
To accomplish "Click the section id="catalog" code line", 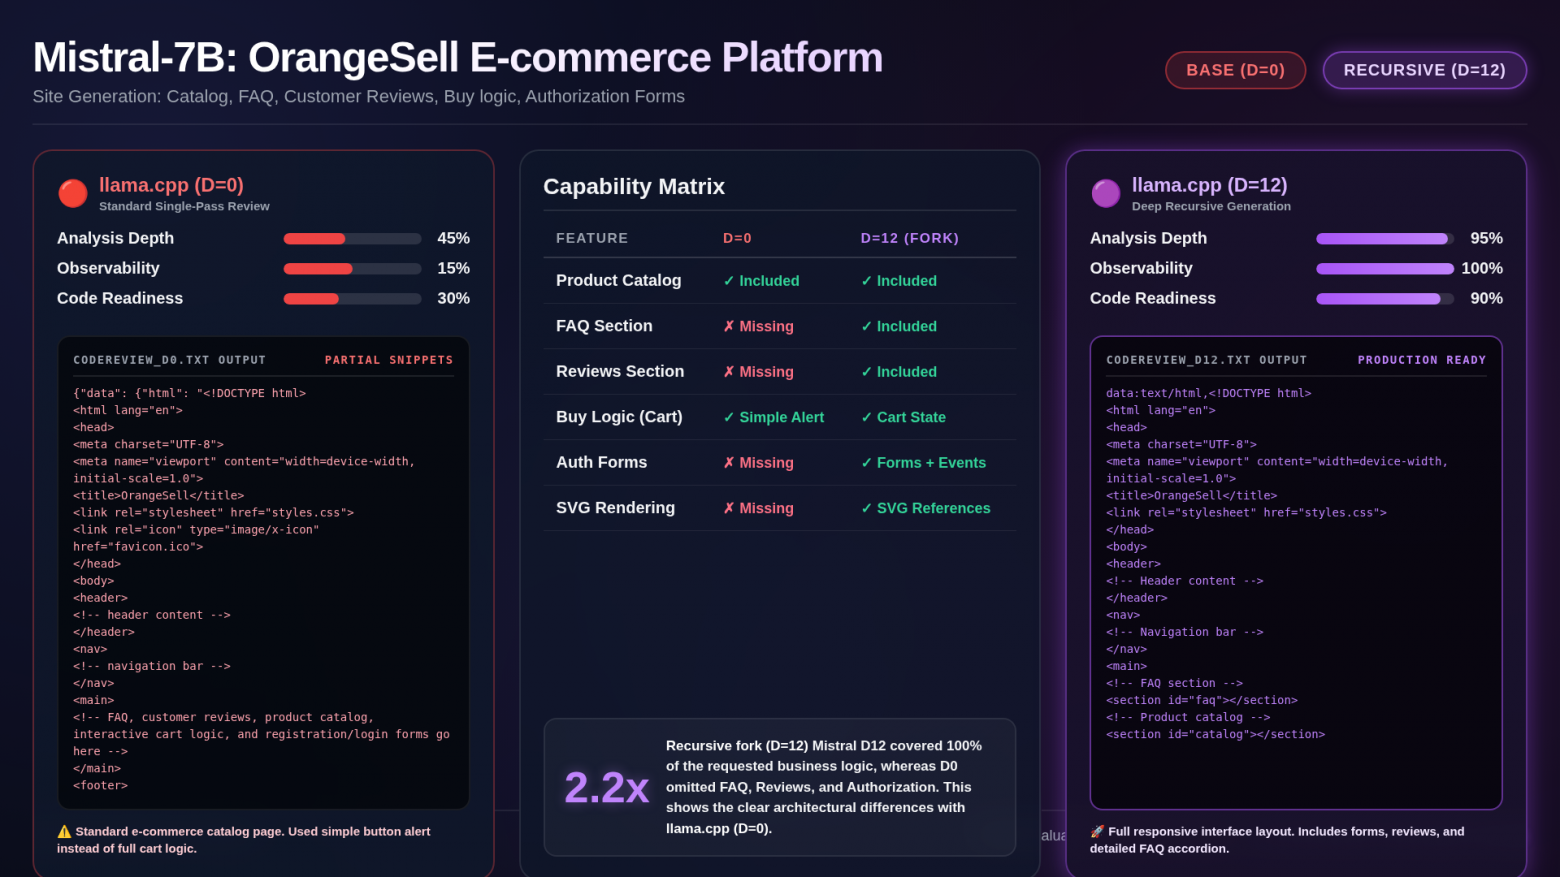I will click(x=1215, y=734).
